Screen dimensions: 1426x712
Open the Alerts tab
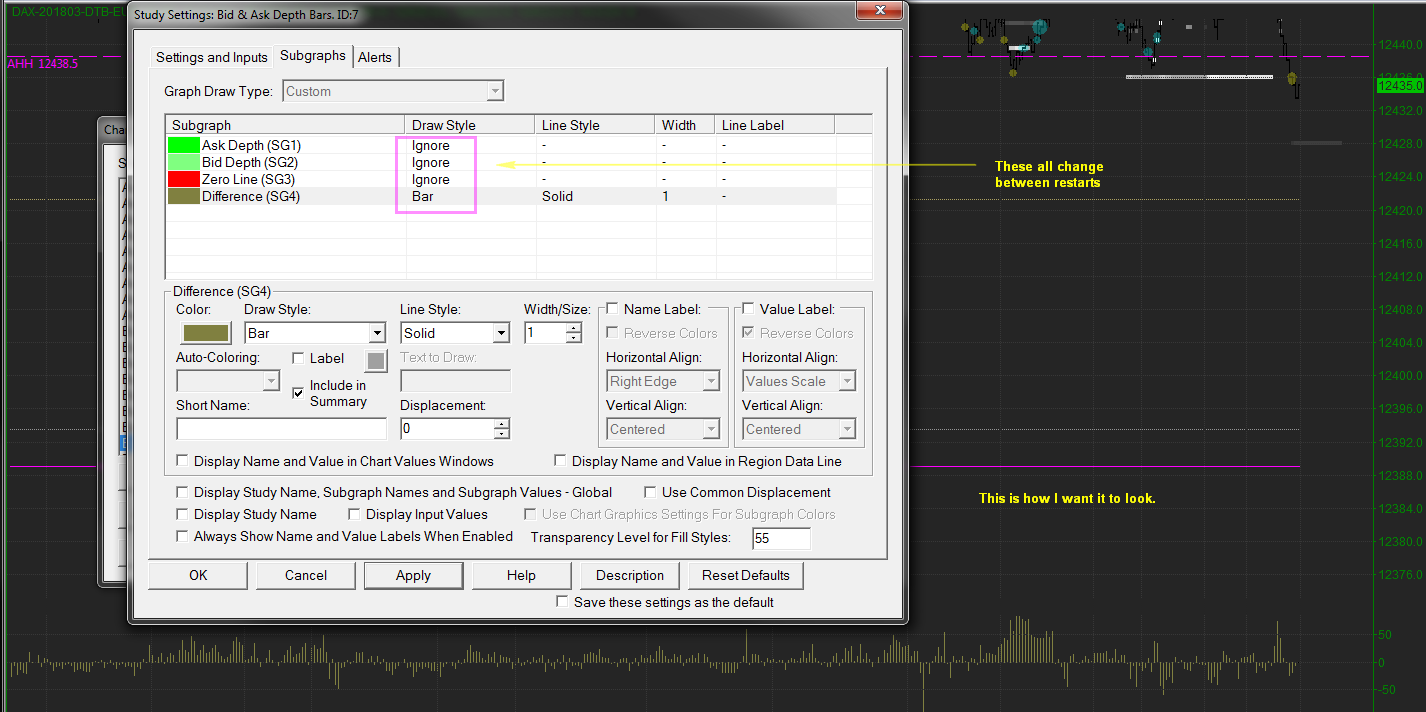[x=375, y=57]
